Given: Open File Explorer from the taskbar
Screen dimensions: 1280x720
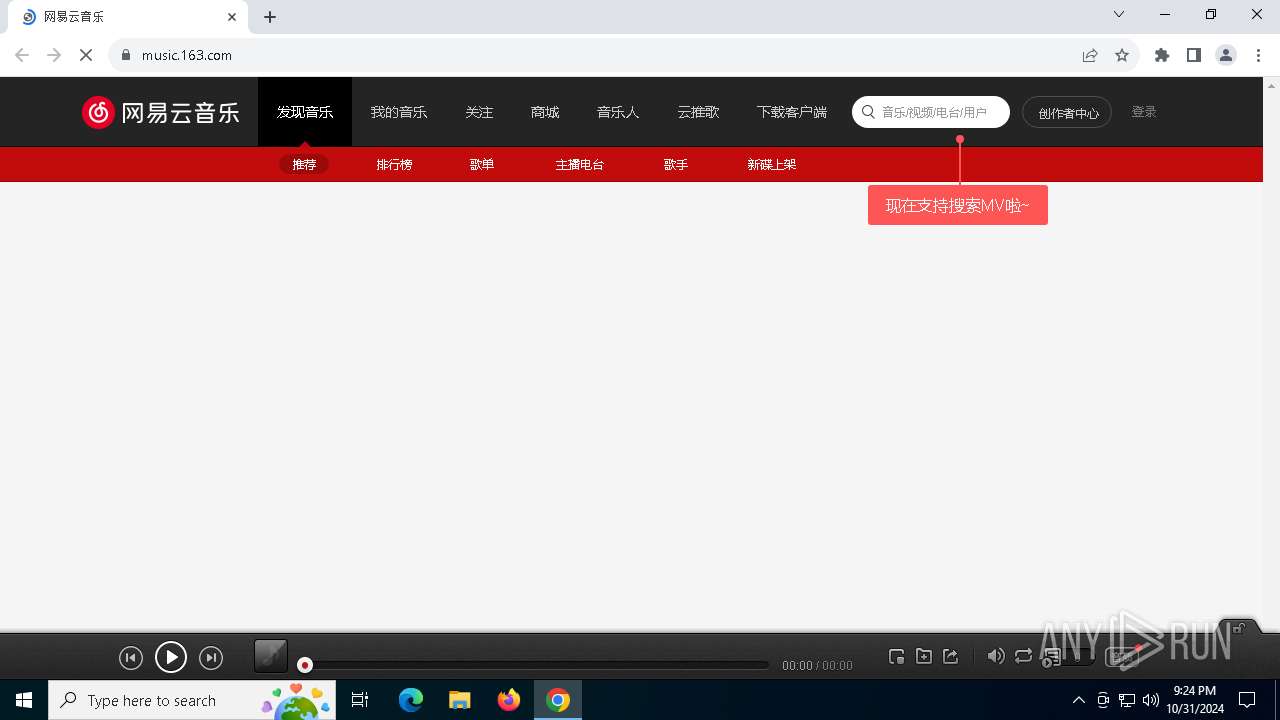Looking at the screenshot, I should [x=460, y=700].
